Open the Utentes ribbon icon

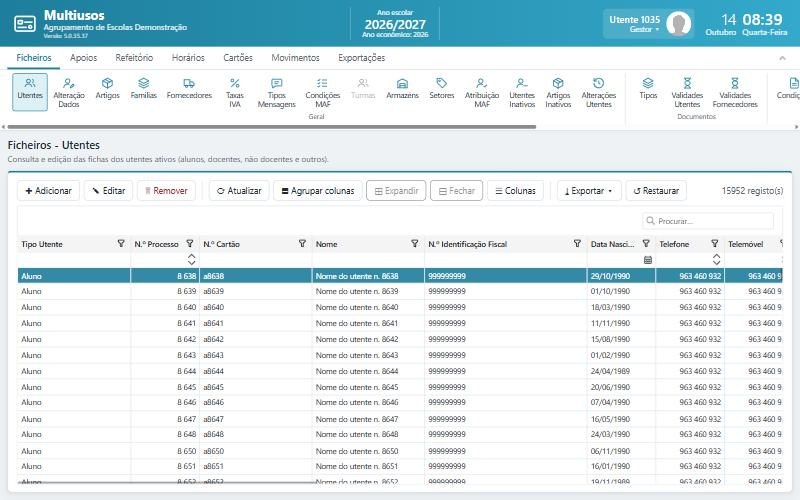pos(30,92)
